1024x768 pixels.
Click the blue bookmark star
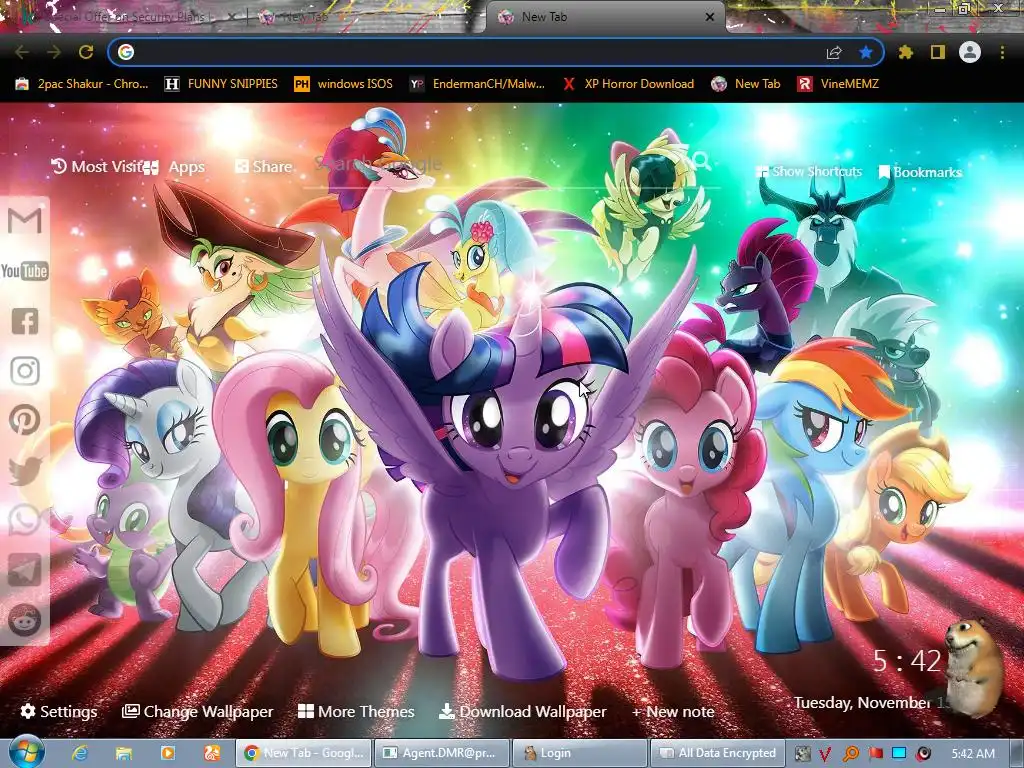866,52
